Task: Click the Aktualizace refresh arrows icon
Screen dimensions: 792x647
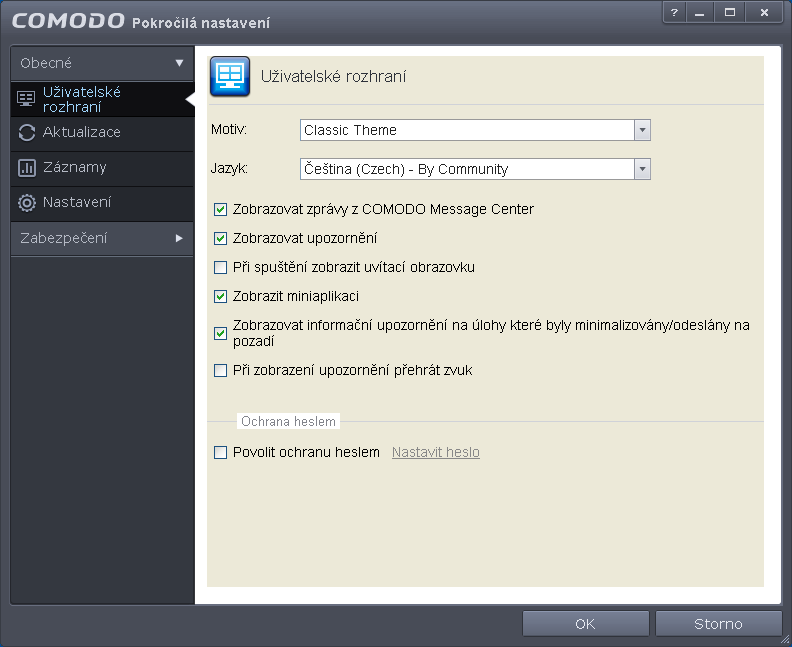Action: 27,133
